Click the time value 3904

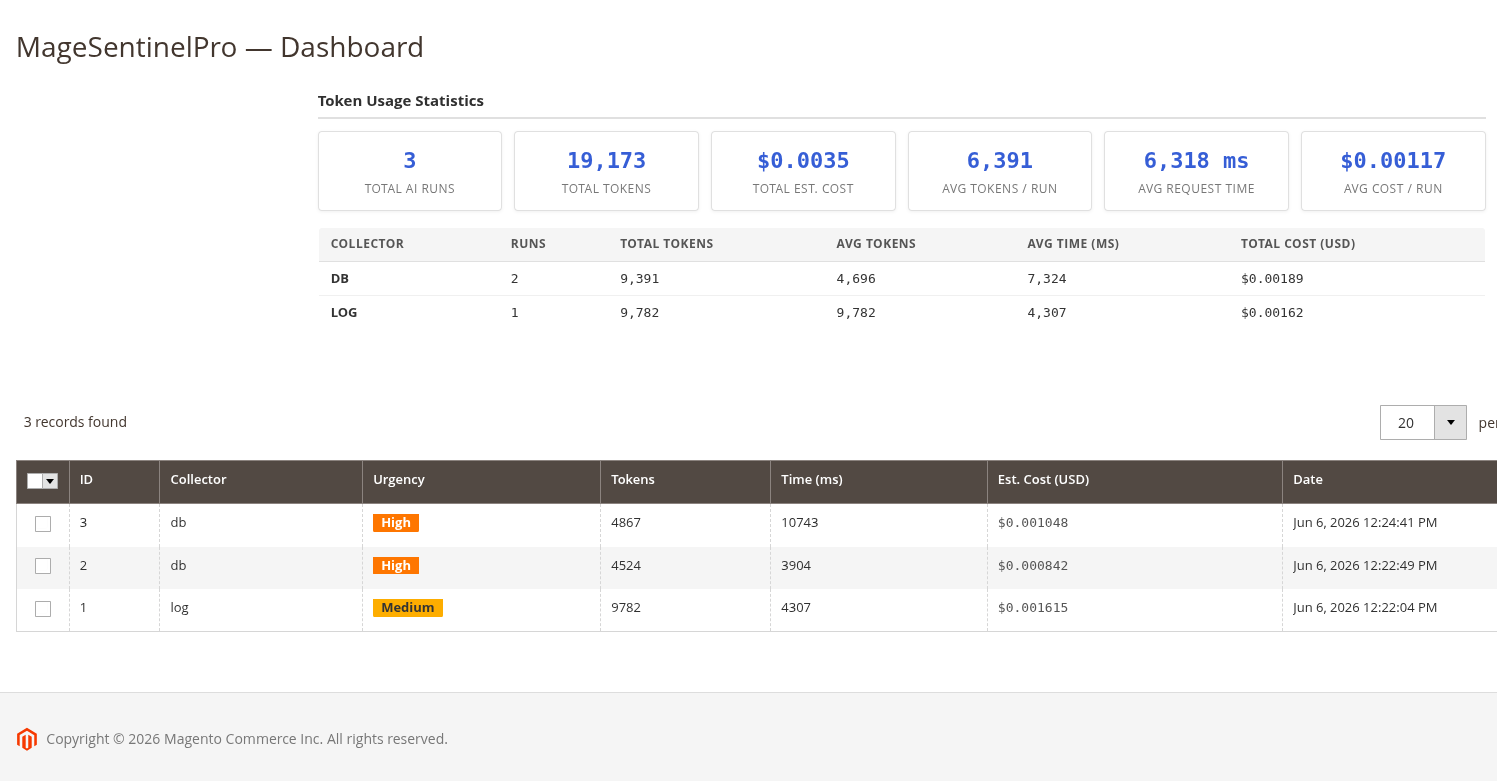point(796,566)
